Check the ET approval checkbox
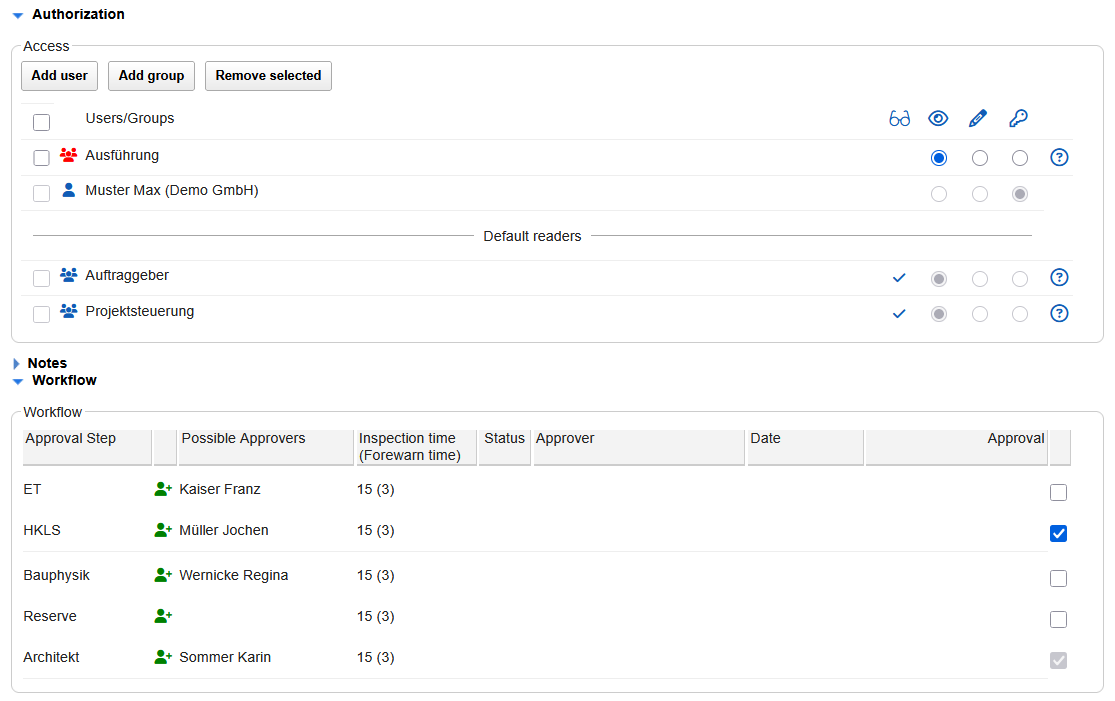Image resolution: width=1115 pixels, height=701 pixels. [x=1058, y=492]
